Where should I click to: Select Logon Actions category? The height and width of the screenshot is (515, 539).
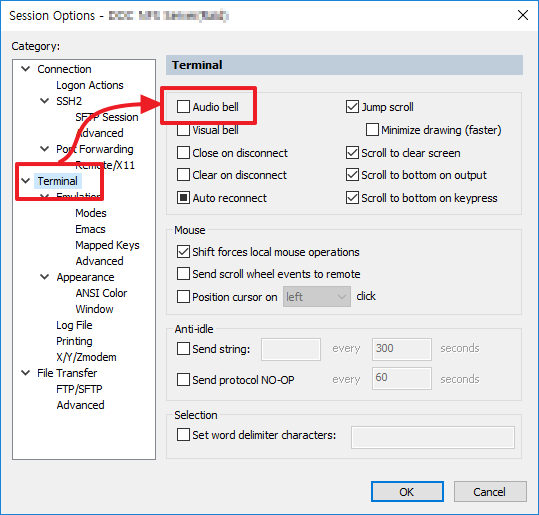(x=90, y=85)
